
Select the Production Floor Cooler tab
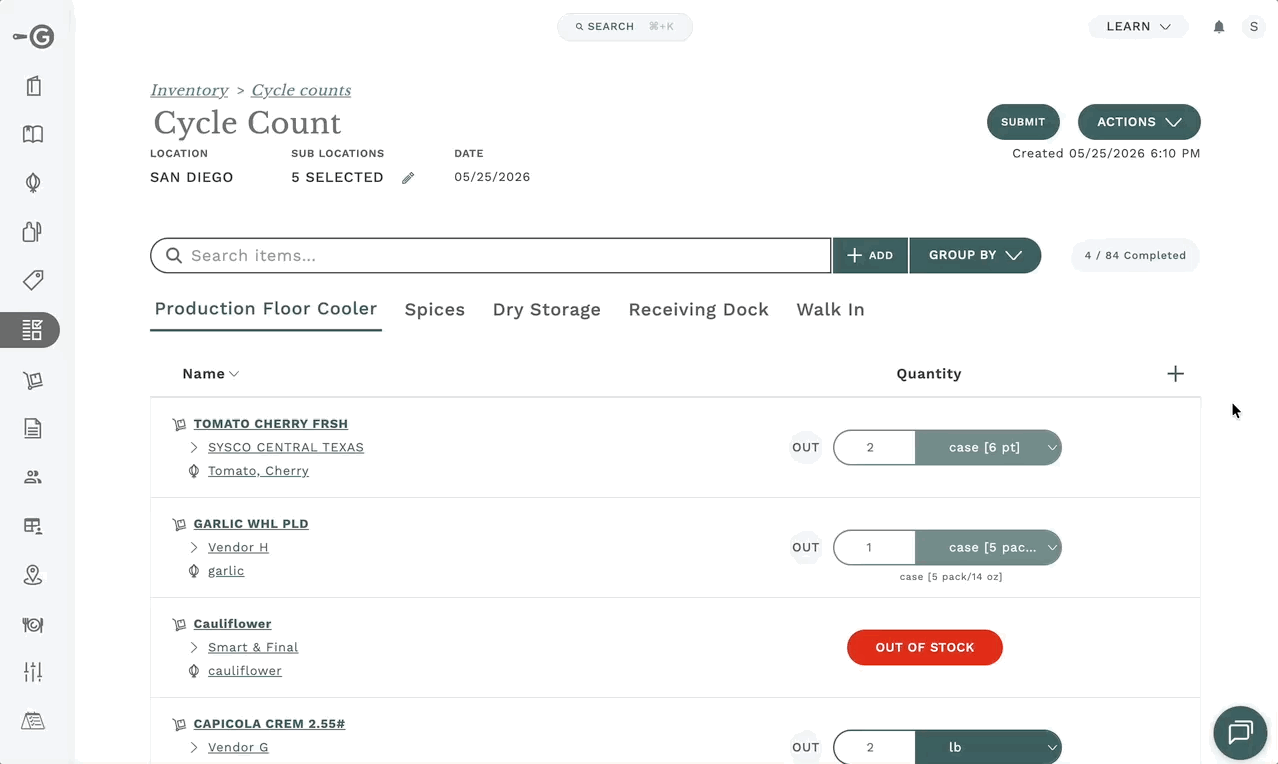coord(266,309)
